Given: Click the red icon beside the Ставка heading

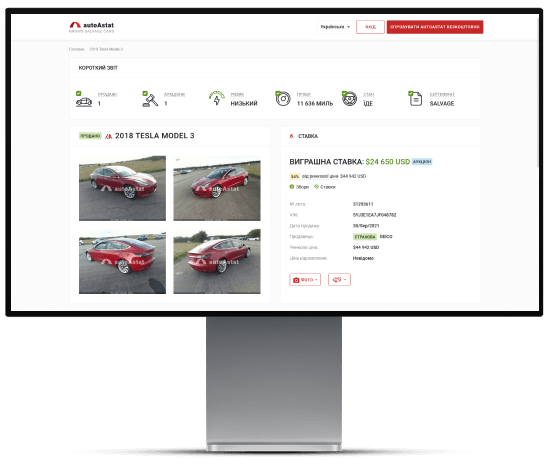Looking at the screenshot, I should pos(291,136).
